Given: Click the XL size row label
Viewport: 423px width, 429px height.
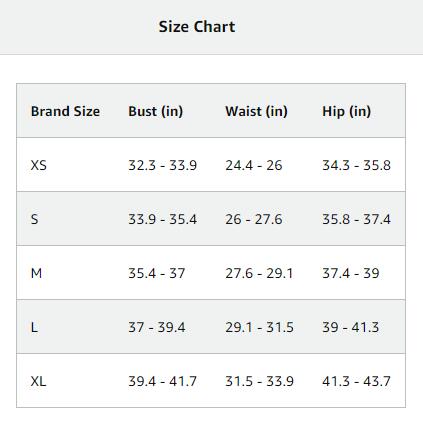Looking at the screenshot, I should 38,381.
